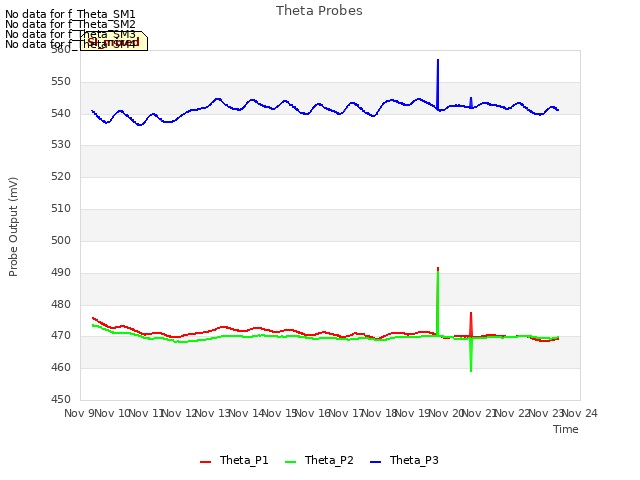Click the 550 y-axis tick label
This screenshot has height=480, width=640.
pyautogui.click(x=61, y=82)
